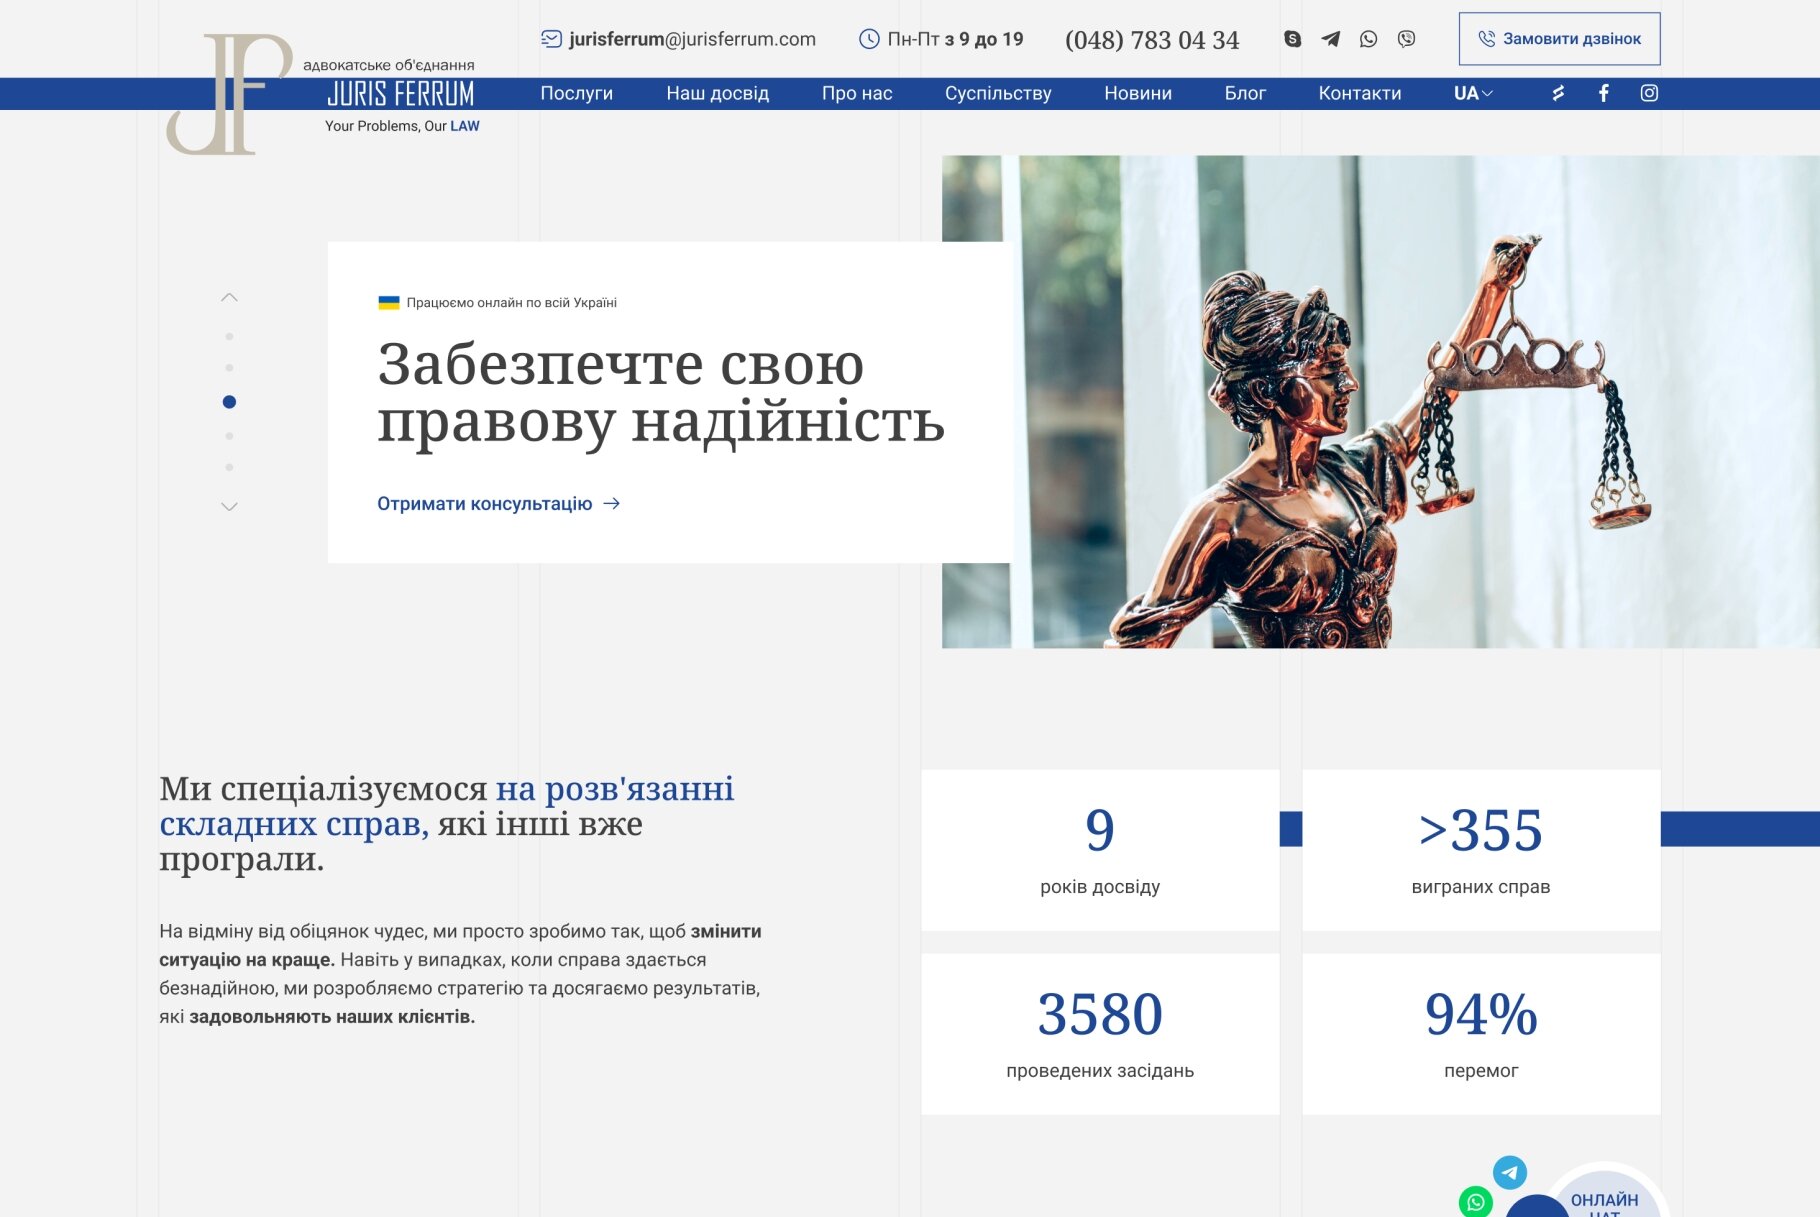Open the Viber contact icon in header
This screenshot has height=1217, width=1820.
pyautogui.click(x=1406, y=39)
